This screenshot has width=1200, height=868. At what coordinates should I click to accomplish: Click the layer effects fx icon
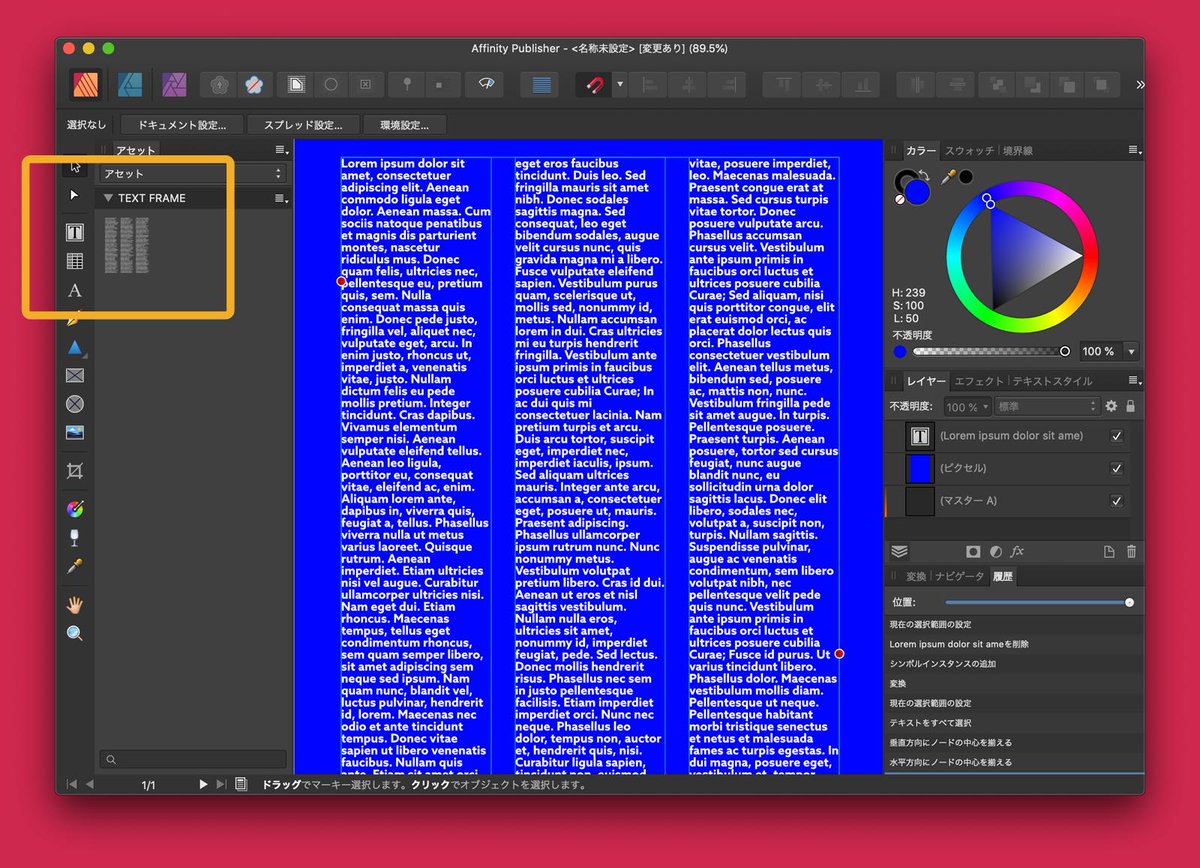coord(1017,552)
